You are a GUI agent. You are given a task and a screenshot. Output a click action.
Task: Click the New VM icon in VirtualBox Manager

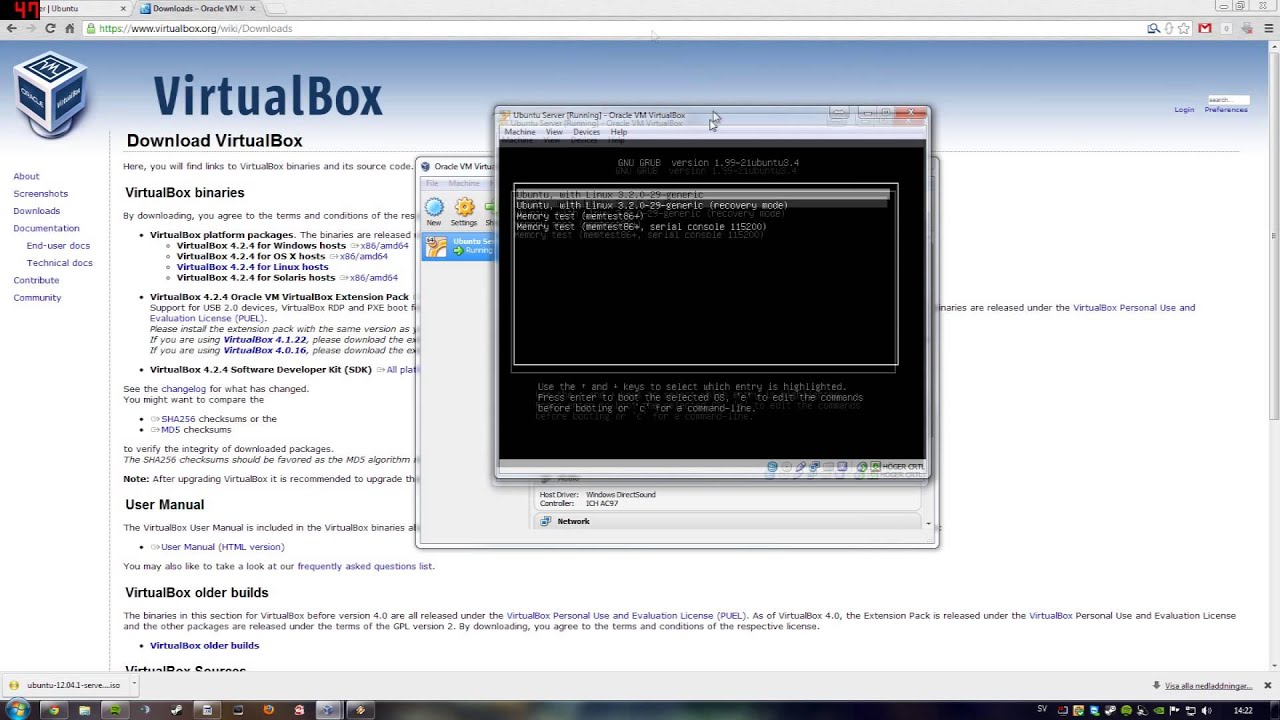[x=434, y=212]
